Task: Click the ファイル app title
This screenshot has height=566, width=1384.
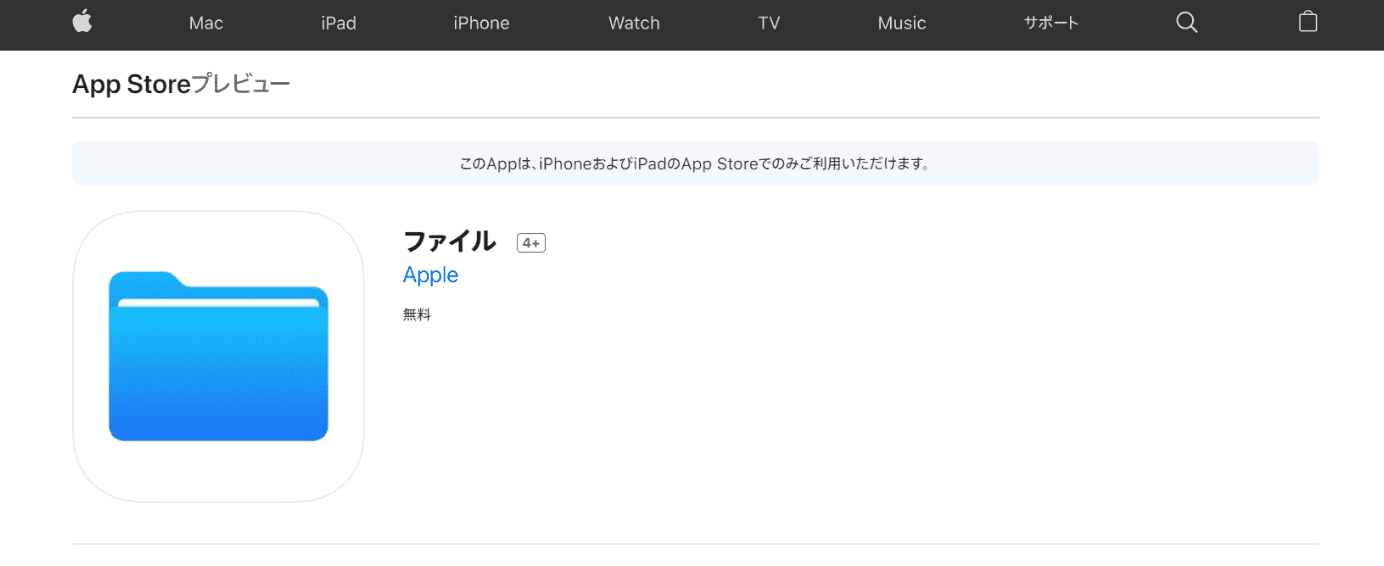Action: (x=450, y=241)
